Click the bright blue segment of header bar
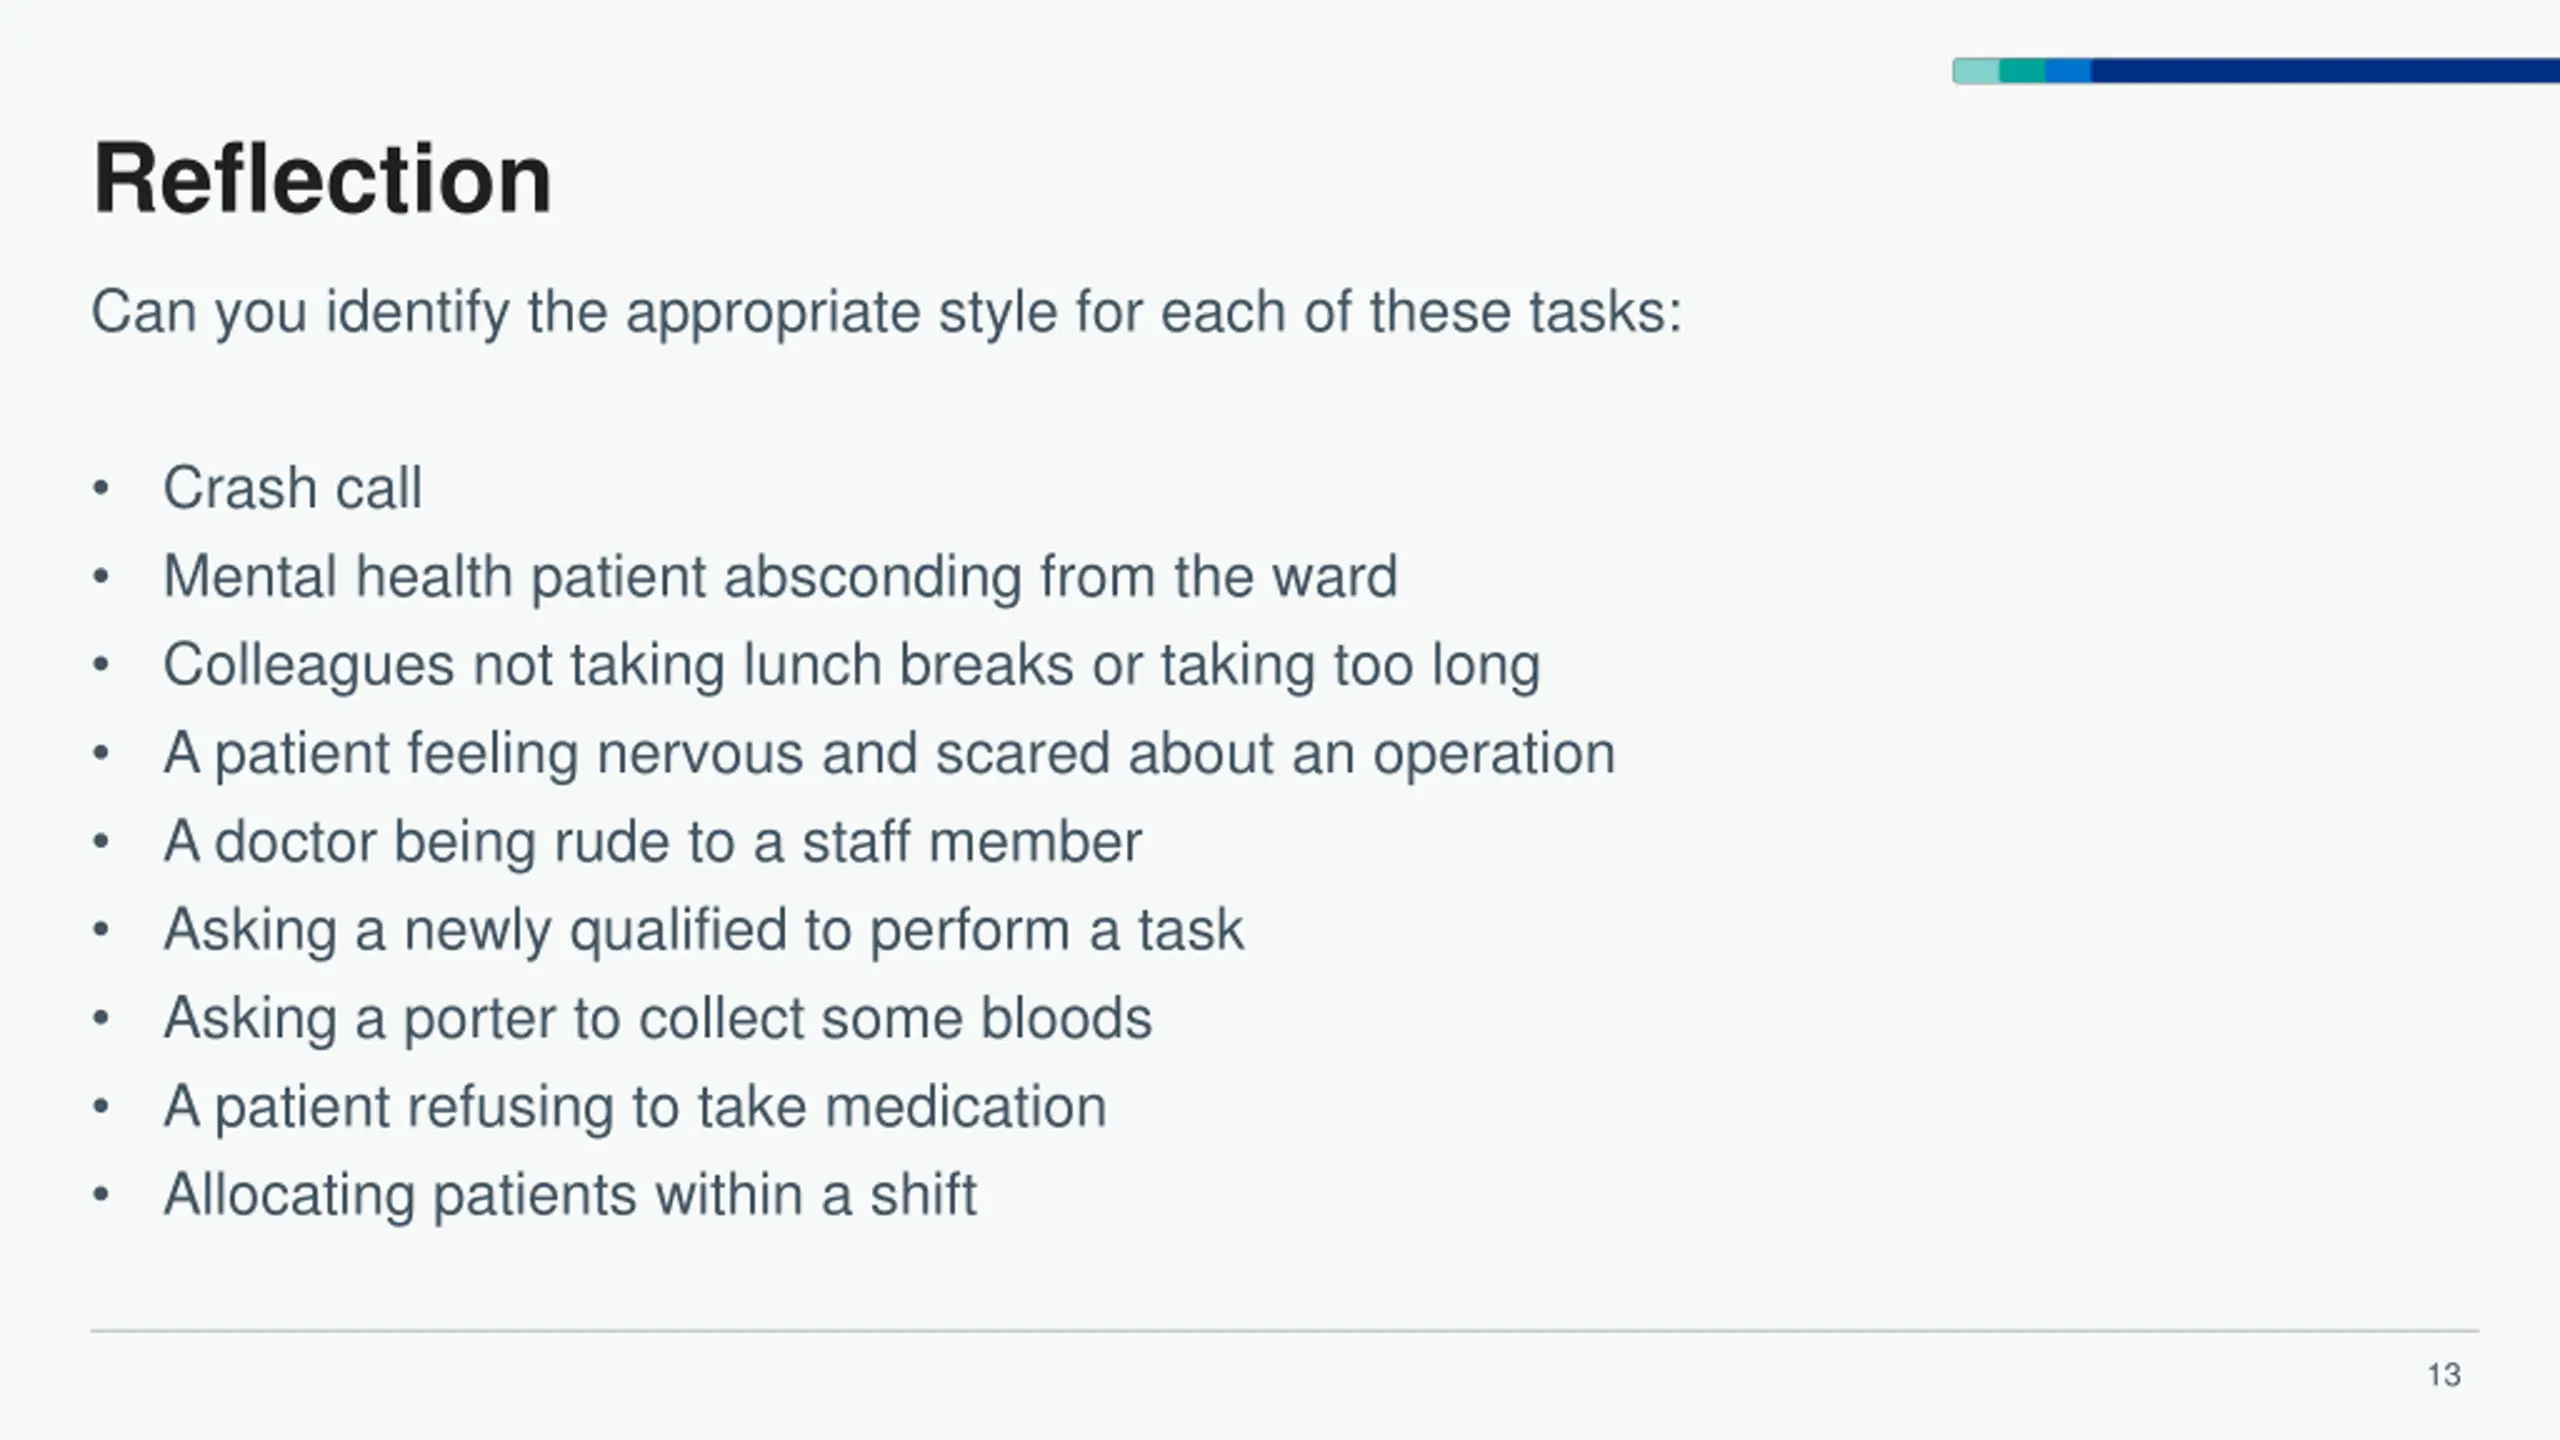The height and width of the screenshot is (1440, 2560). point(2068,71)
